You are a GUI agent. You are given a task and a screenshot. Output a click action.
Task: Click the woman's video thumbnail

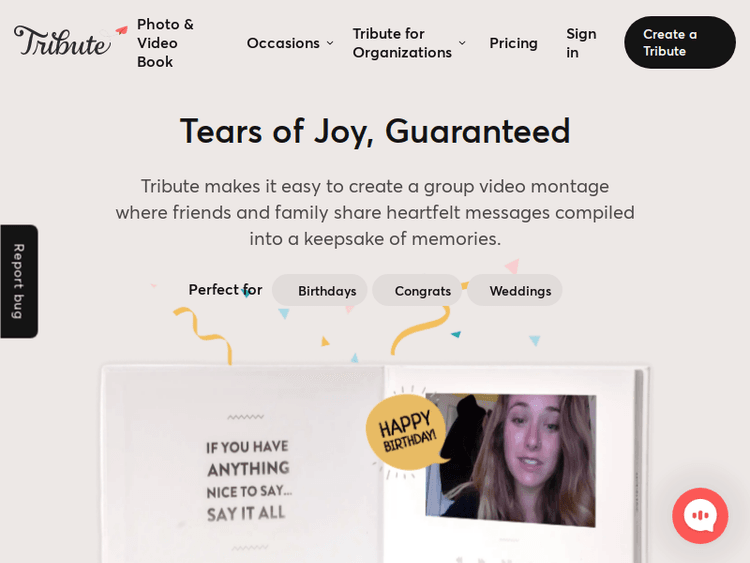click(510, 460)
